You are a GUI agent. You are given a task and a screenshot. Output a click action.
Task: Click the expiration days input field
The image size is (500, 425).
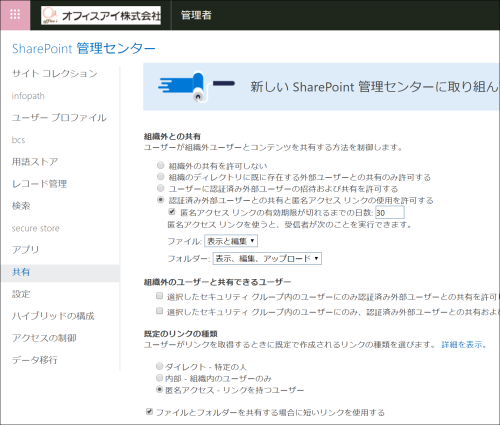tap(390, 212)
